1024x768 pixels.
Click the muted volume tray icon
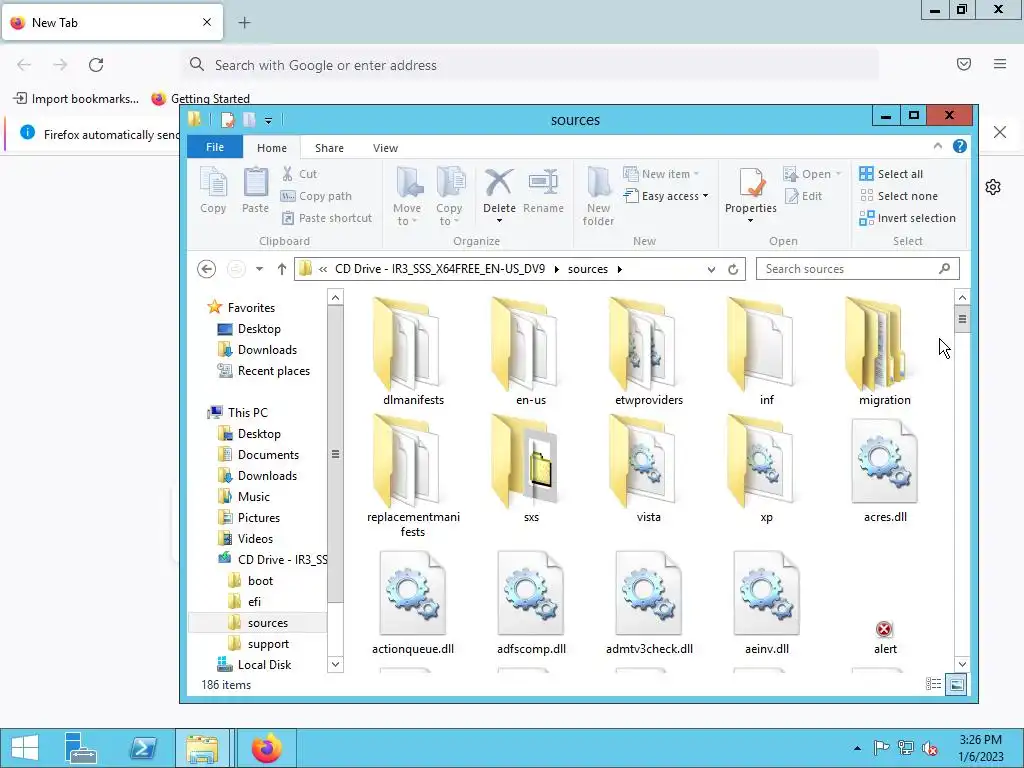[929, 748]
